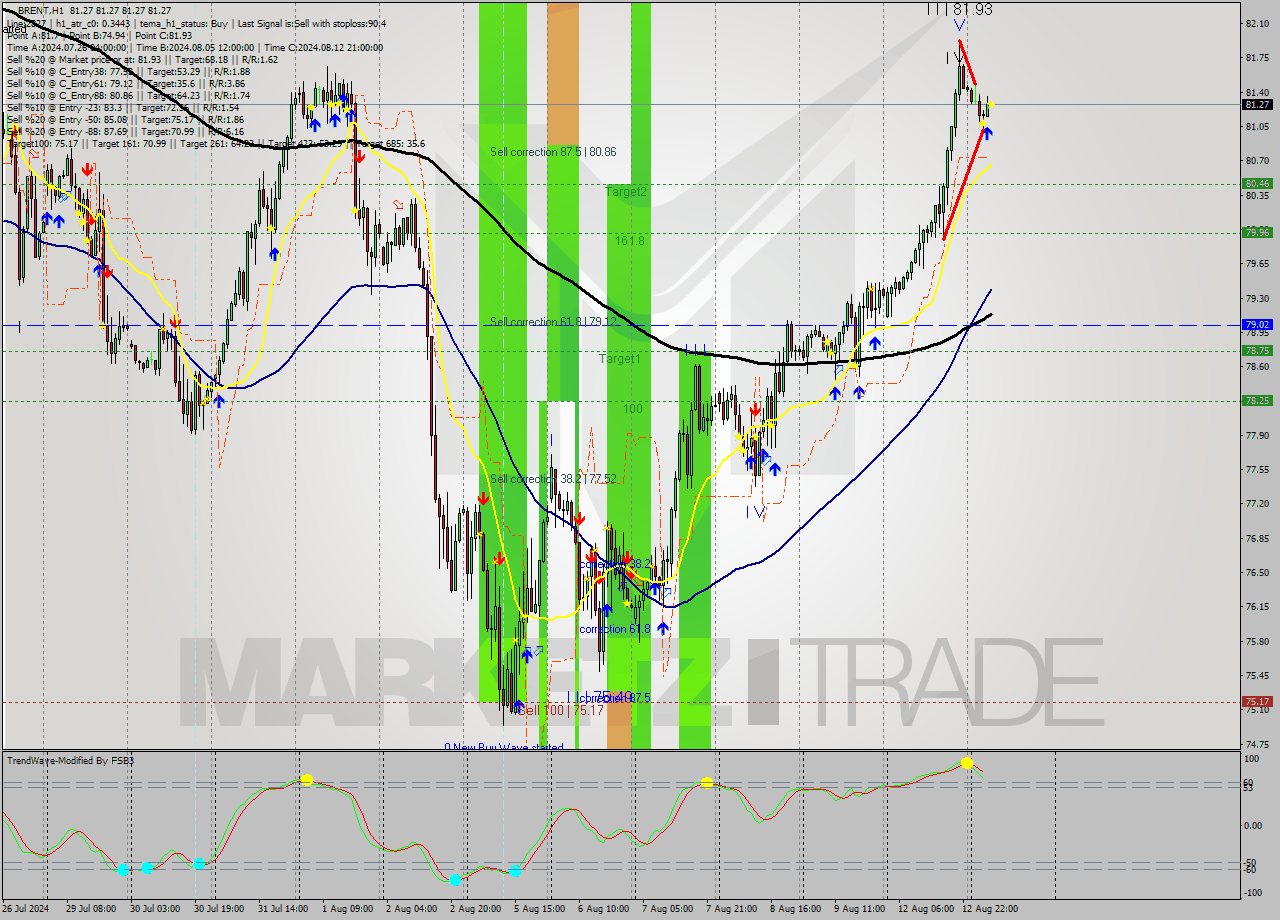Click the 'Sell correction 38.2 | 77.52' label
This screenshot has width=1280, height=920.
point(553,479)
